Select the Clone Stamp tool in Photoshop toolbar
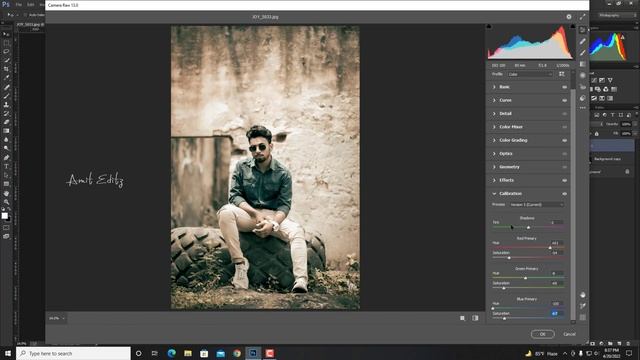640x360 pixels. tap(6, 105)
